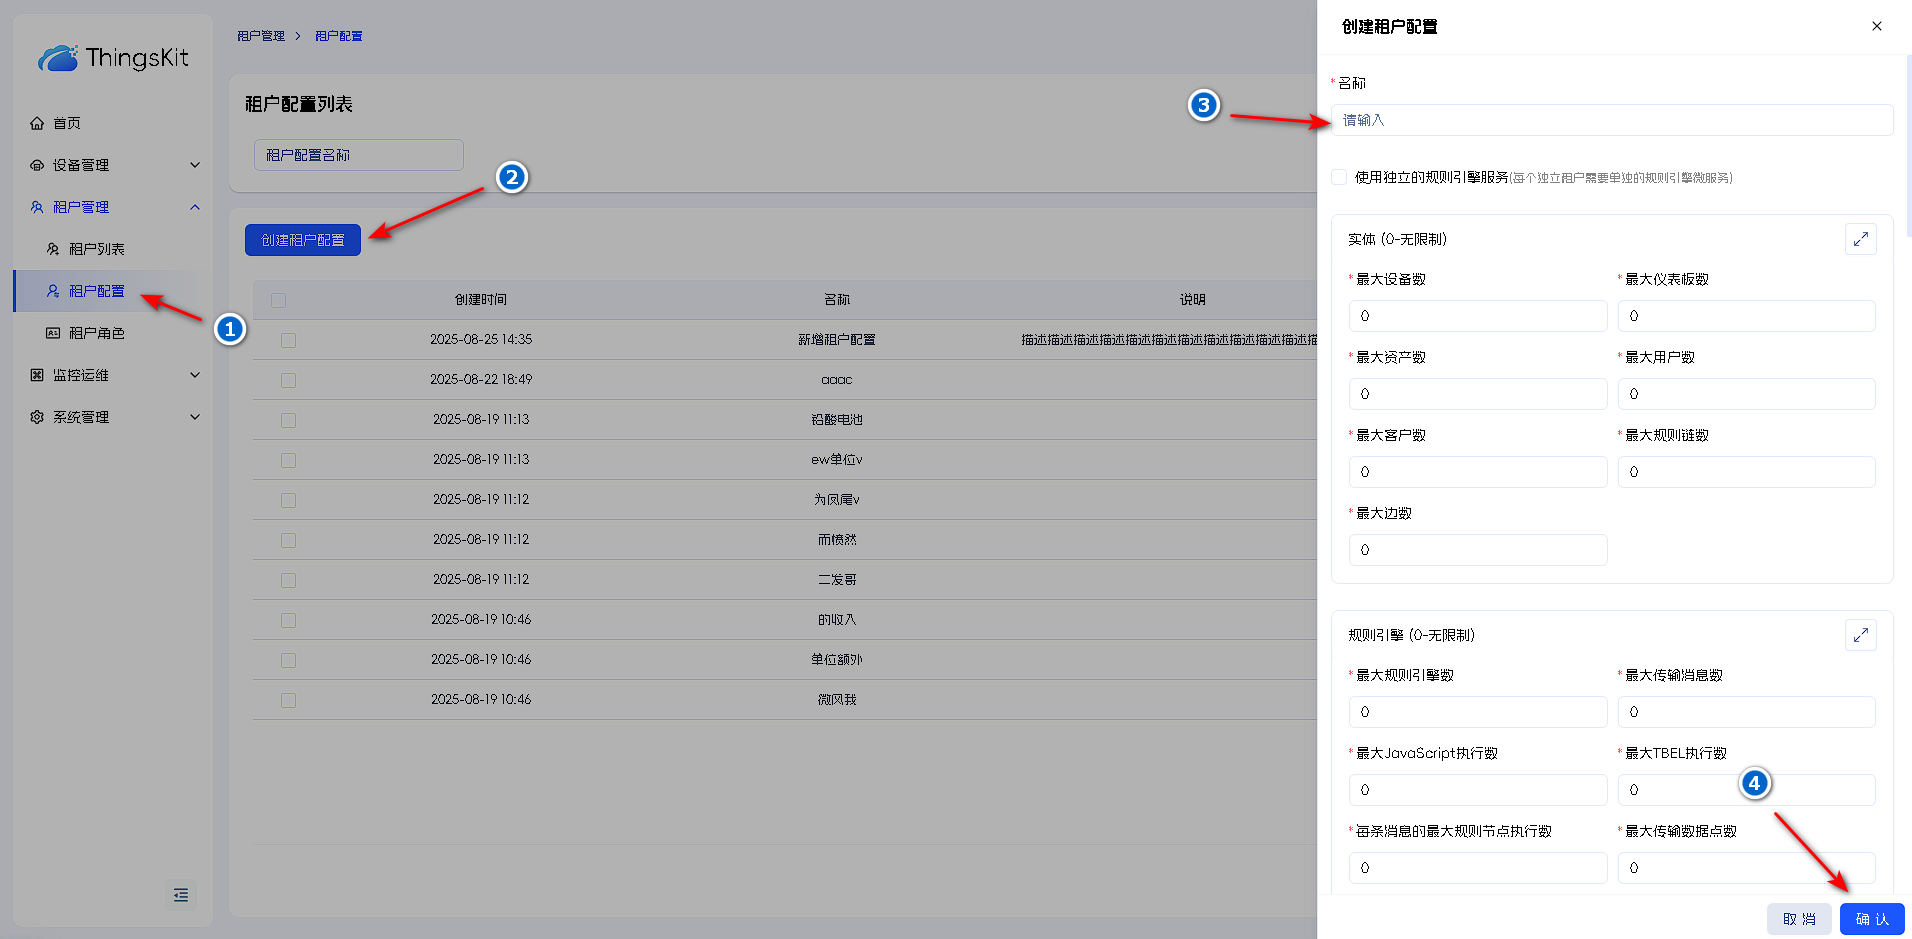Open the 租户列表 menu item
The image size is (1912, 939).
tap(96, 249)
